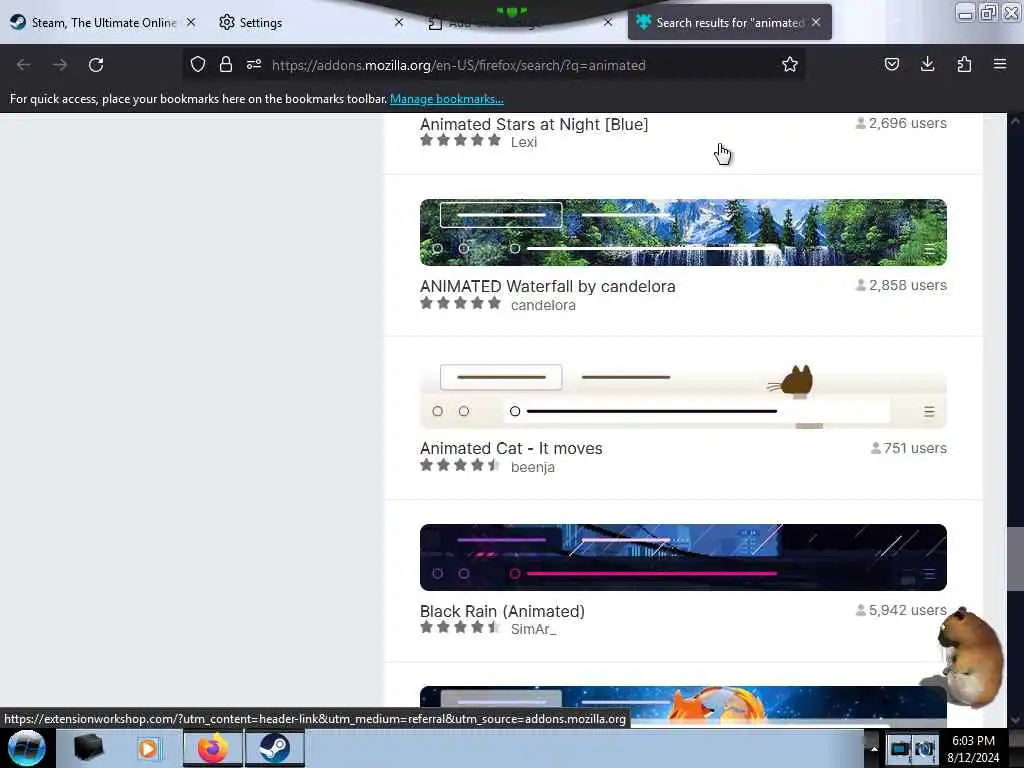Open tracking protection shield icon

198,65
